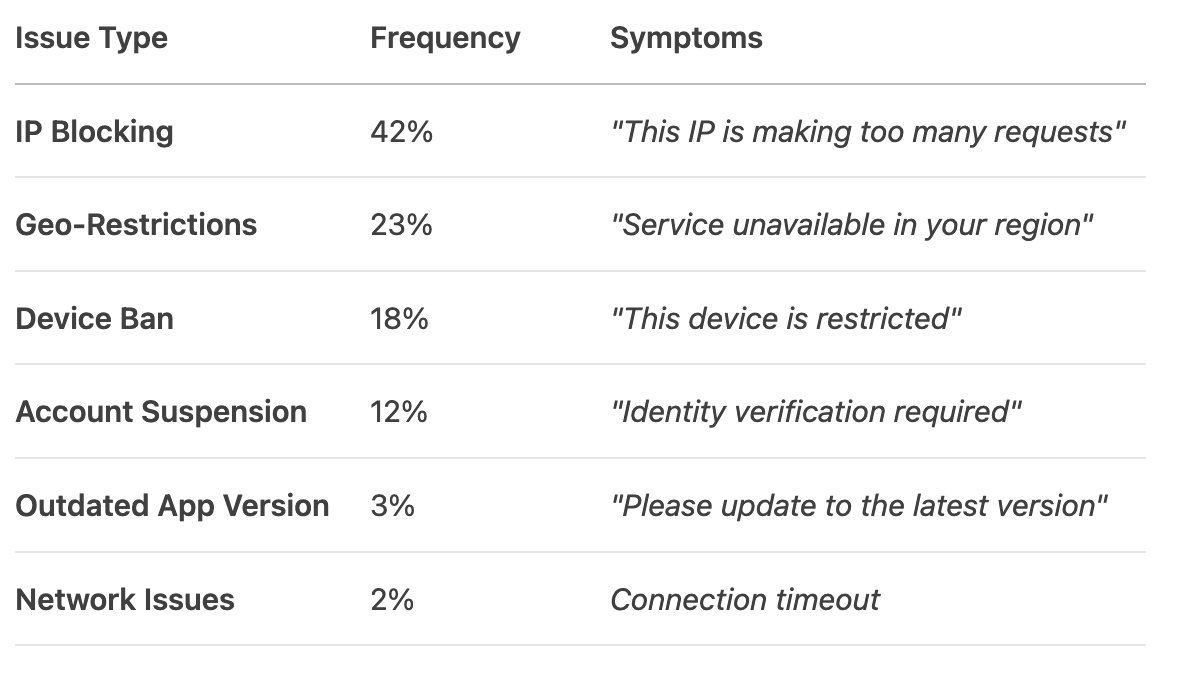
Task: Click the 18% frequency value
Action: coord(399,319)
